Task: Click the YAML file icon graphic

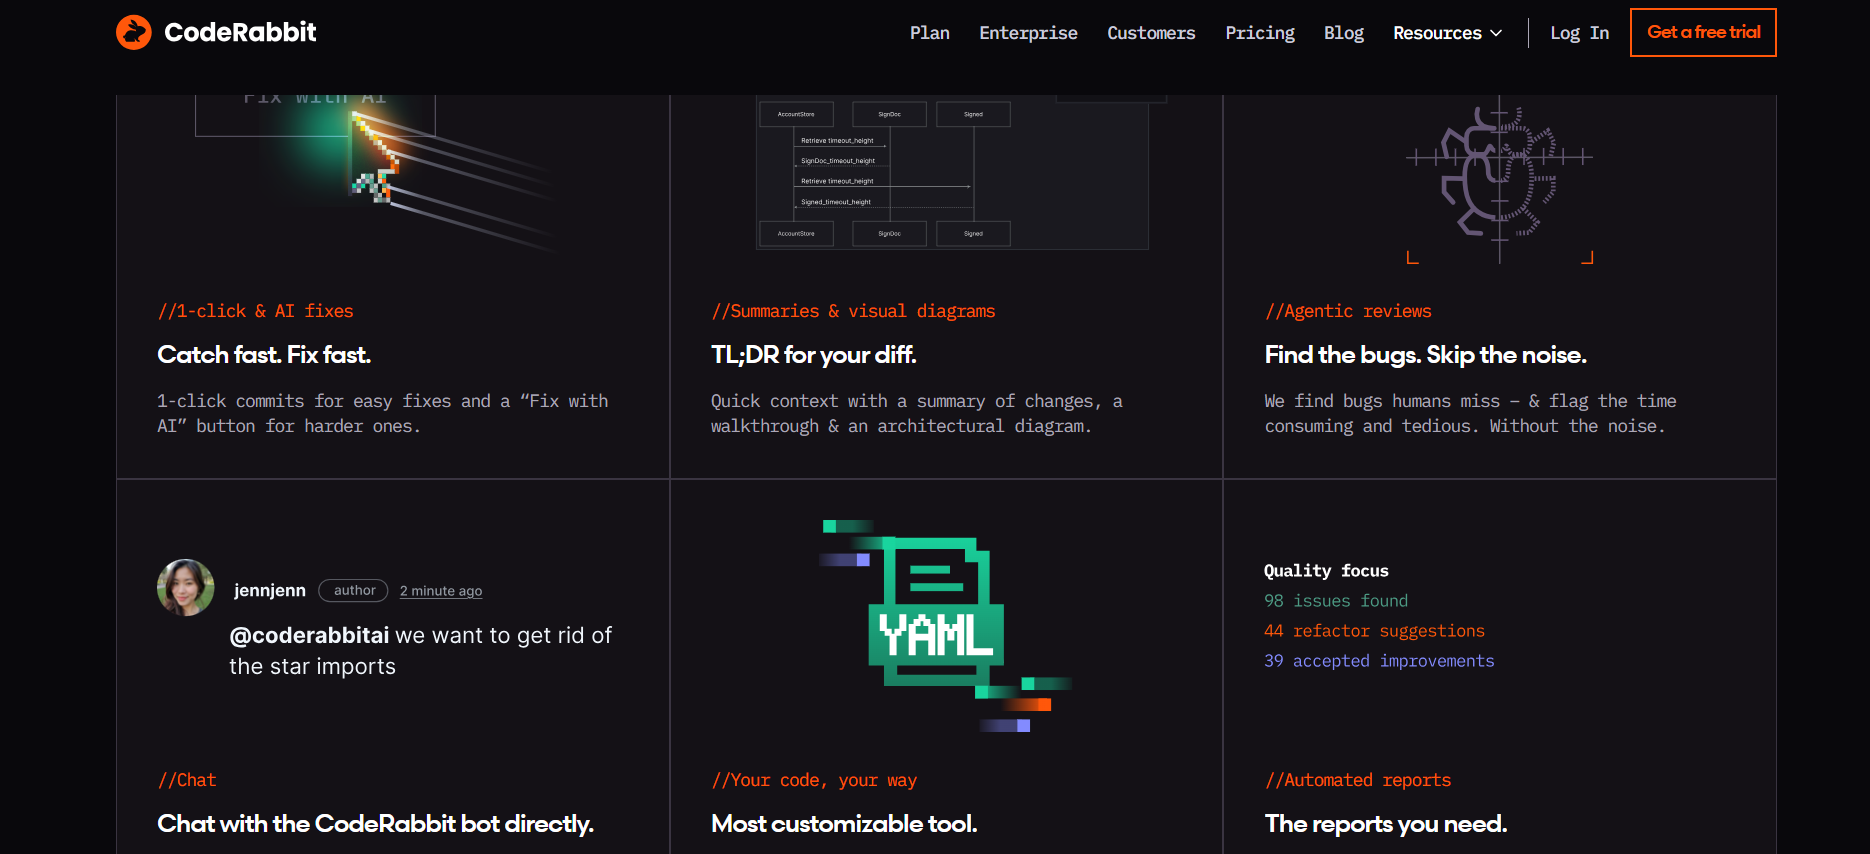Action: tap(936, 613)
